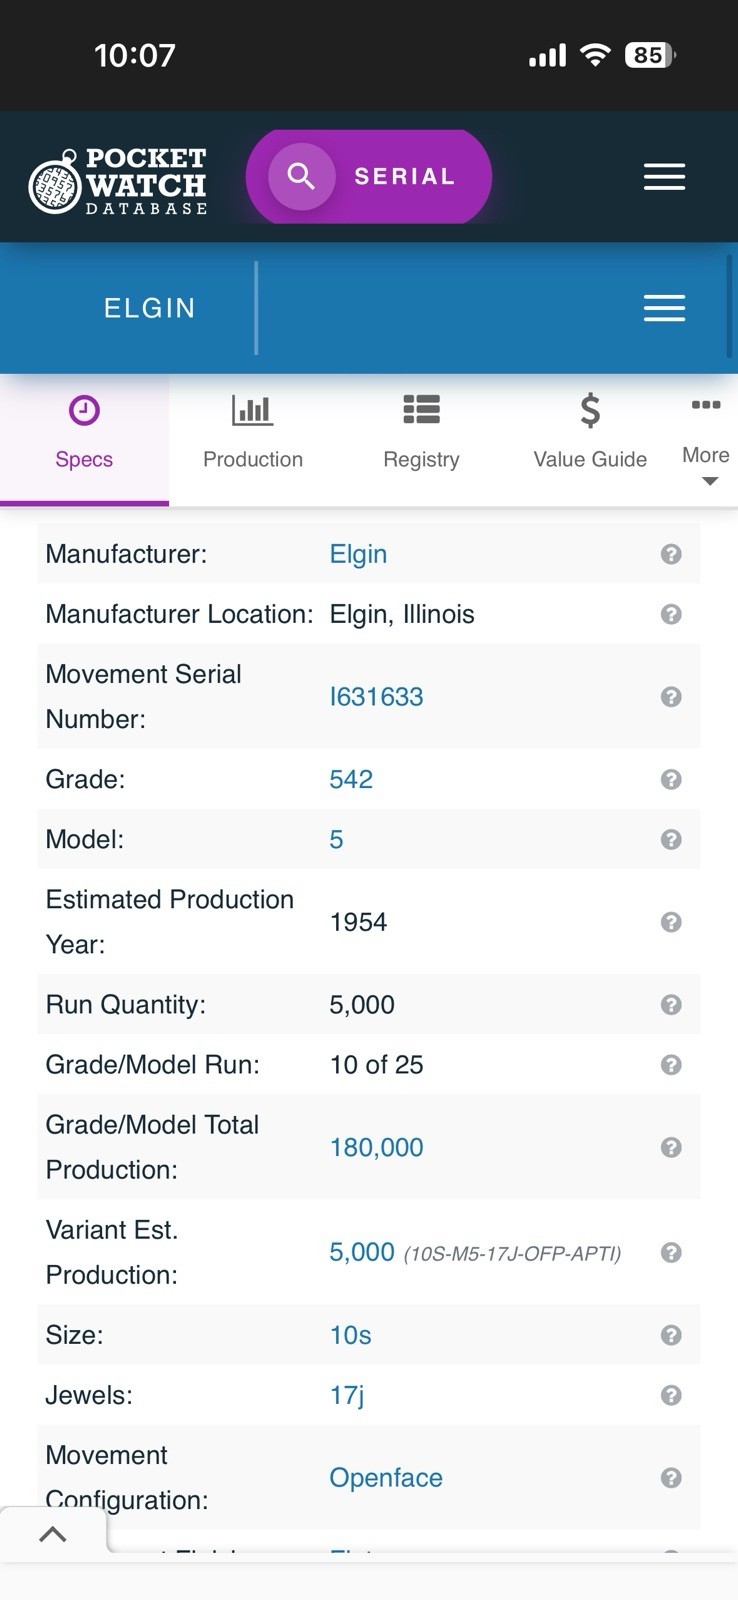Select the '10 of 25' run value
Screen dimensions: 738x1600
[376, 1064]
